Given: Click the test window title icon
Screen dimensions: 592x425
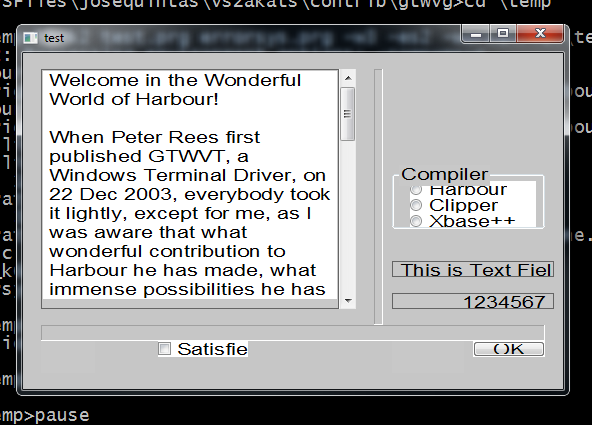Looking at the screenshot, I should [30, 38].
